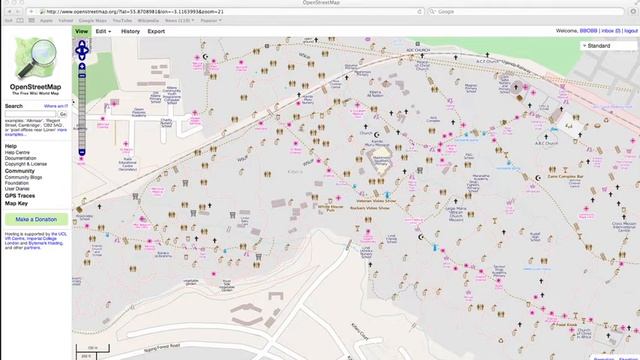This screenshot has width=640, height=360.
Task: Click the ADC CHURCH map marker
Action: pyautogui.click(x=418, y=44)
